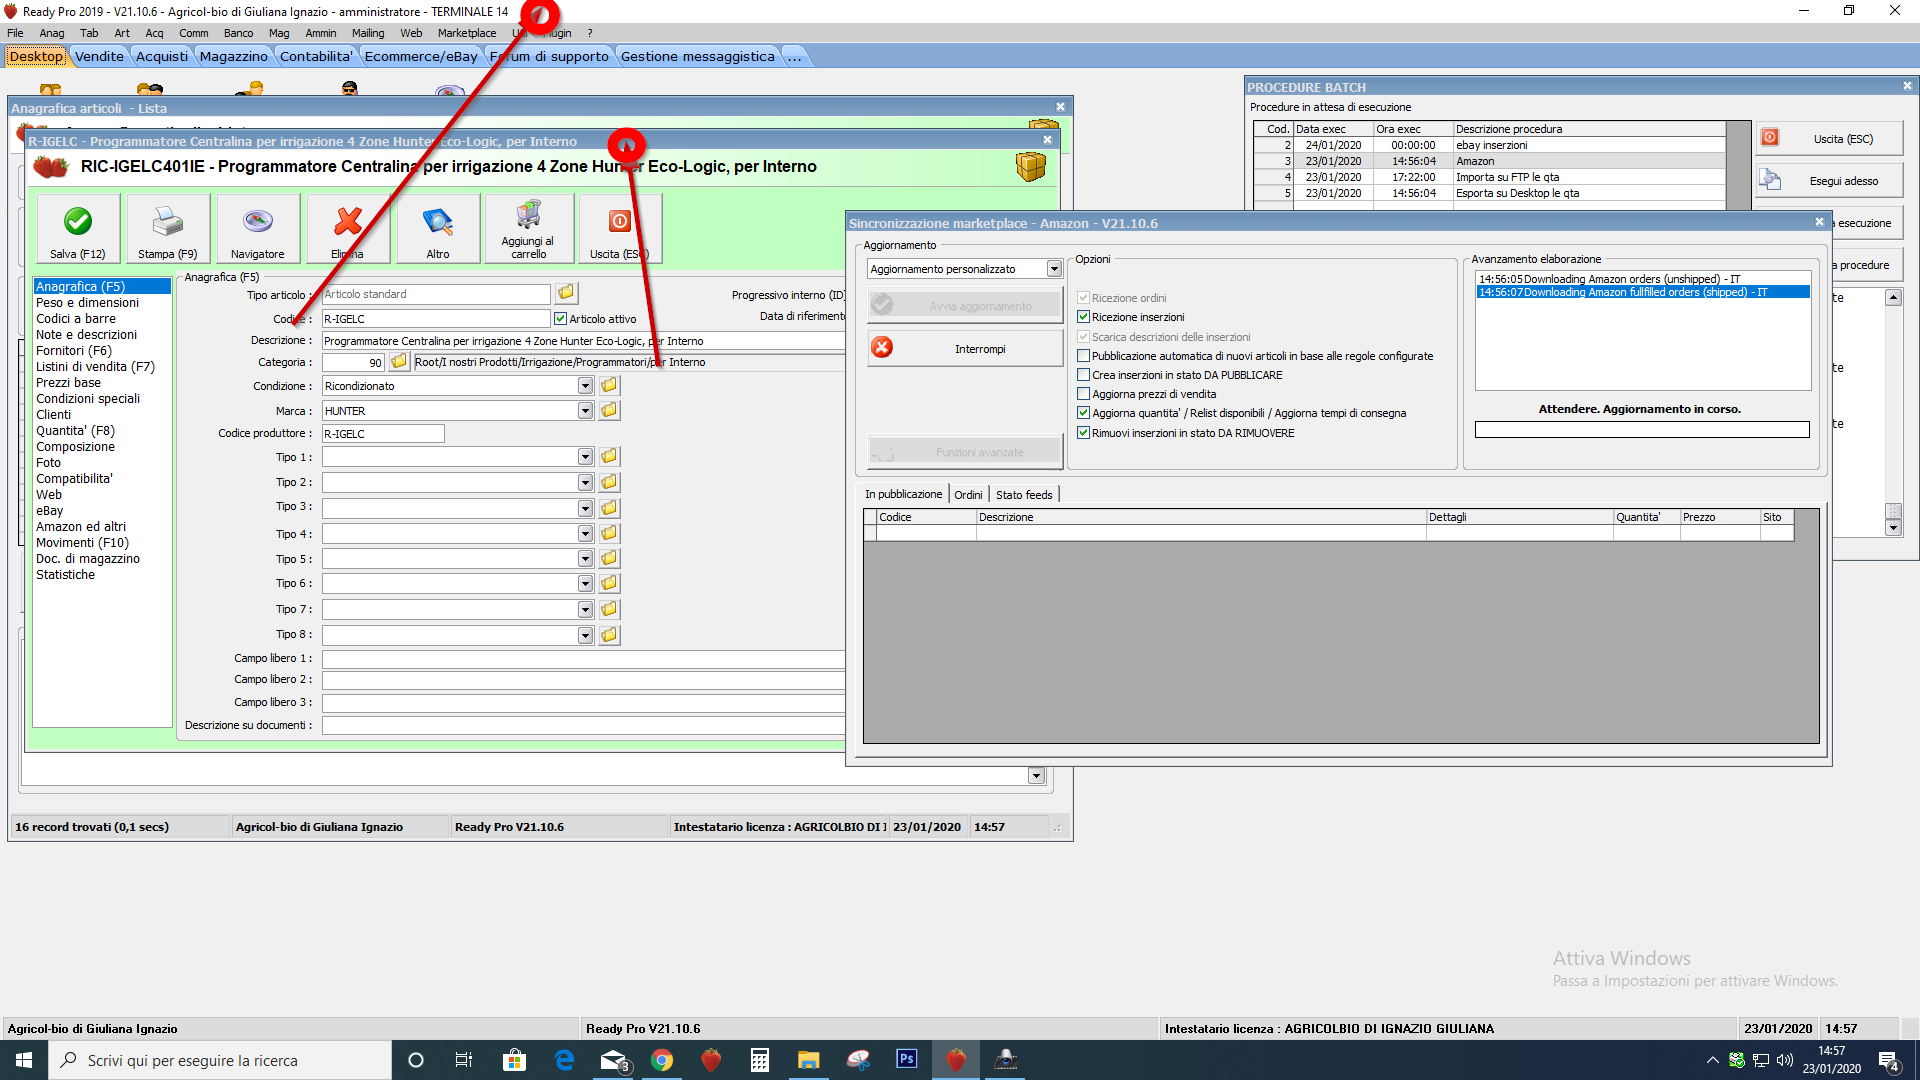1920x1080 pixels.
Task: Expand the Condizione dropdown
Action: pos(585,386)
